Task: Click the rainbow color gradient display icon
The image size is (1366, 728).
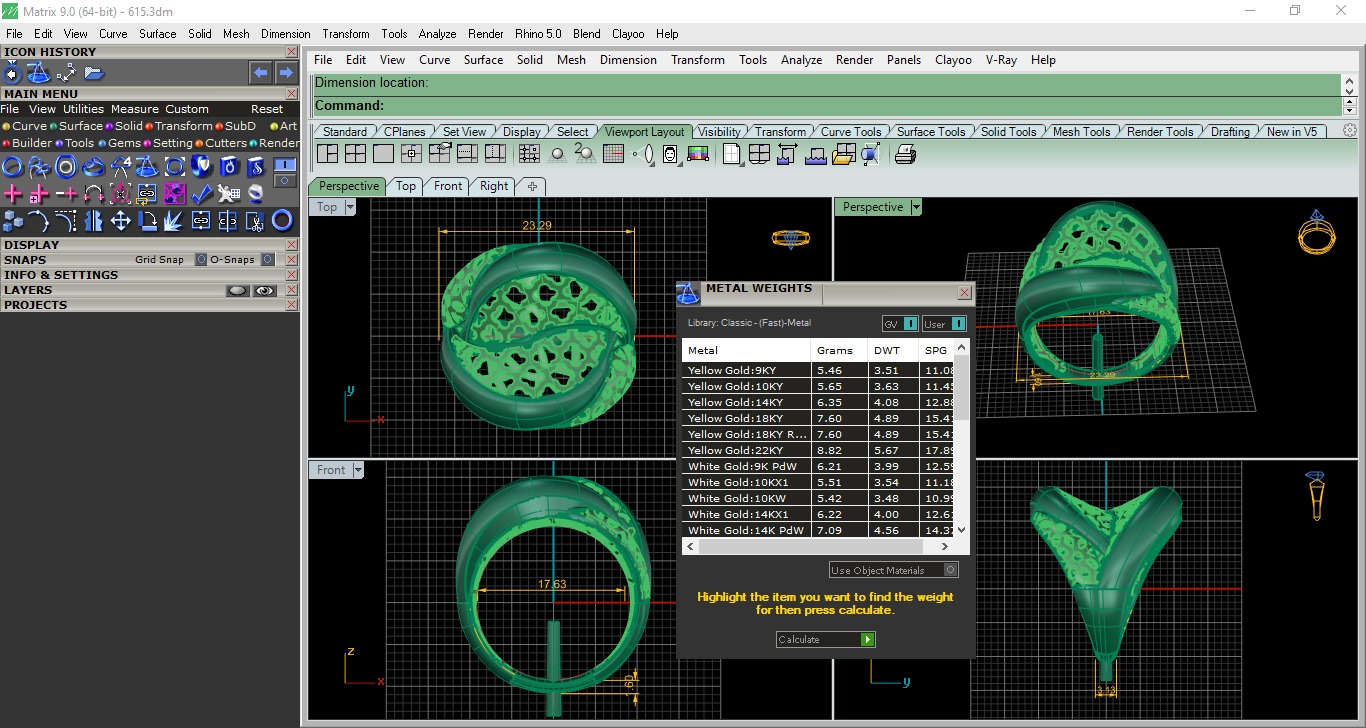Action: point(698,154)
